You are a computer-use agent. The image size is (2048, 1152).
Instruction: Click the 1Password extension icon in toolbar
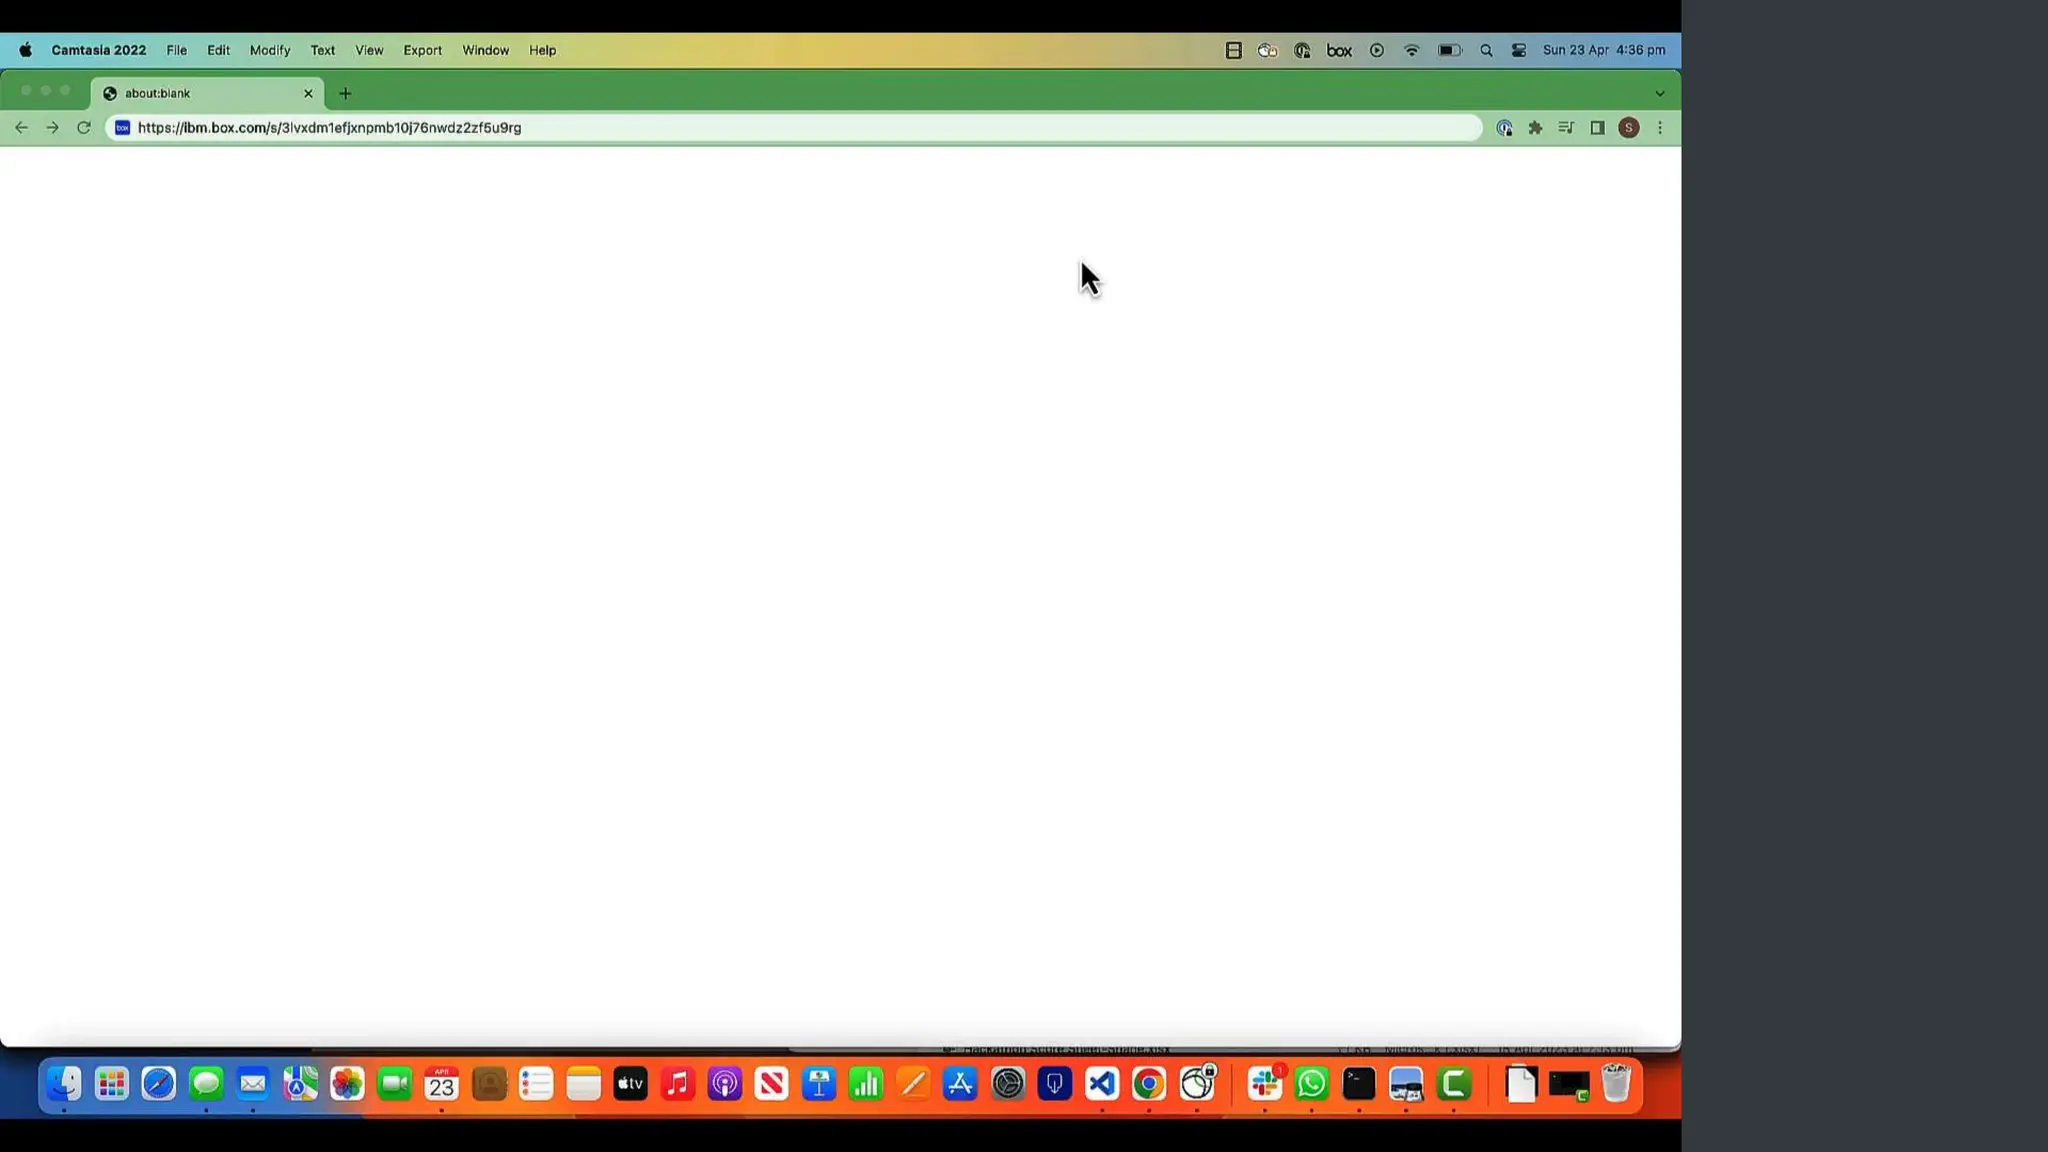[1504, 128]
